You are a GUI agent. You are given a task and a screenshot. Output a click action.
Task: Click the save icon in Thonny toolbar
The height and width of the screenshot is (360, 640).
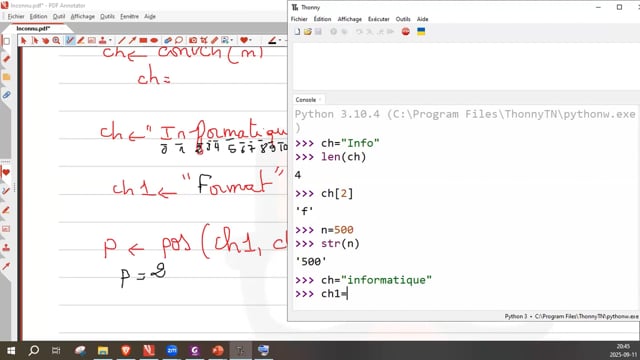pyautogui.click(x=318, y=31)
